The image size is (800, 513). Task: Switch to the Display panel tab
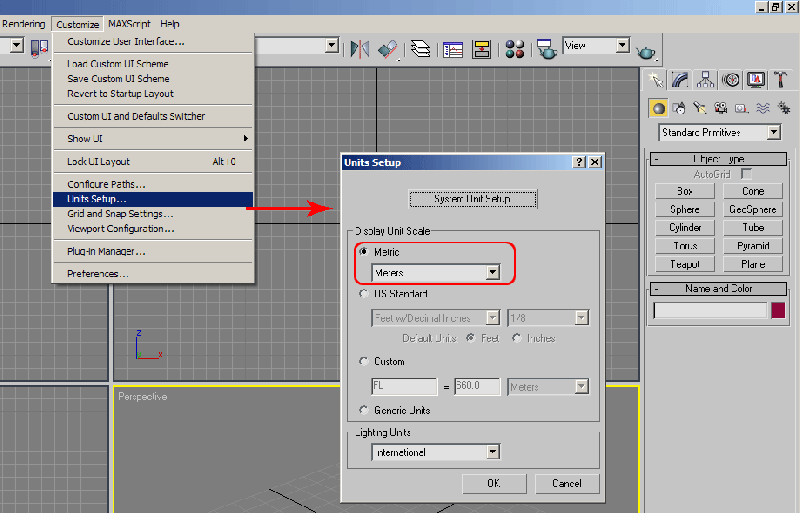pos(756,80)
